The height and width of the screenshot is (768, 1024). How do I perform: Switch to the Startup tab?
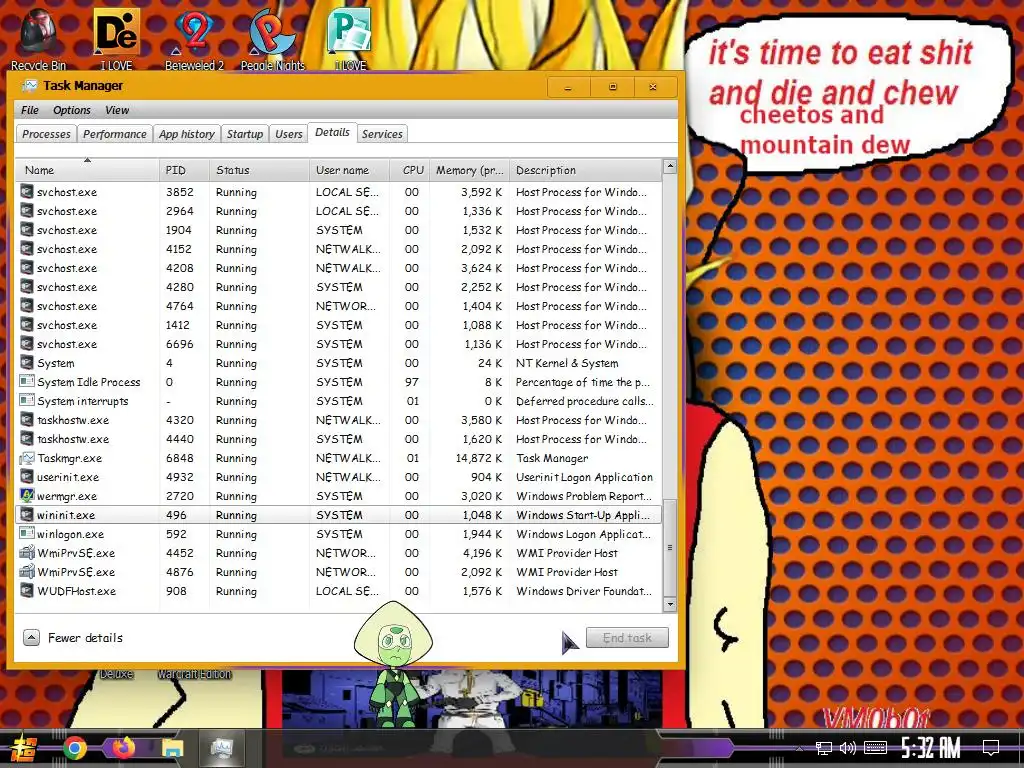pyautogui.click(x=245, y=134)
